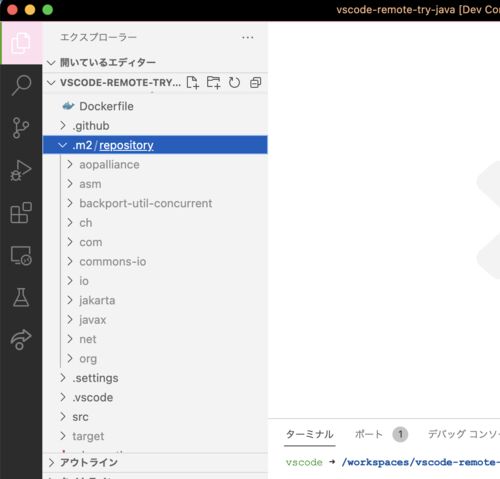The image size is (500, 479).
Task: Open the Testing flask view
Action: pyautogui.click(x=21, y=297)
